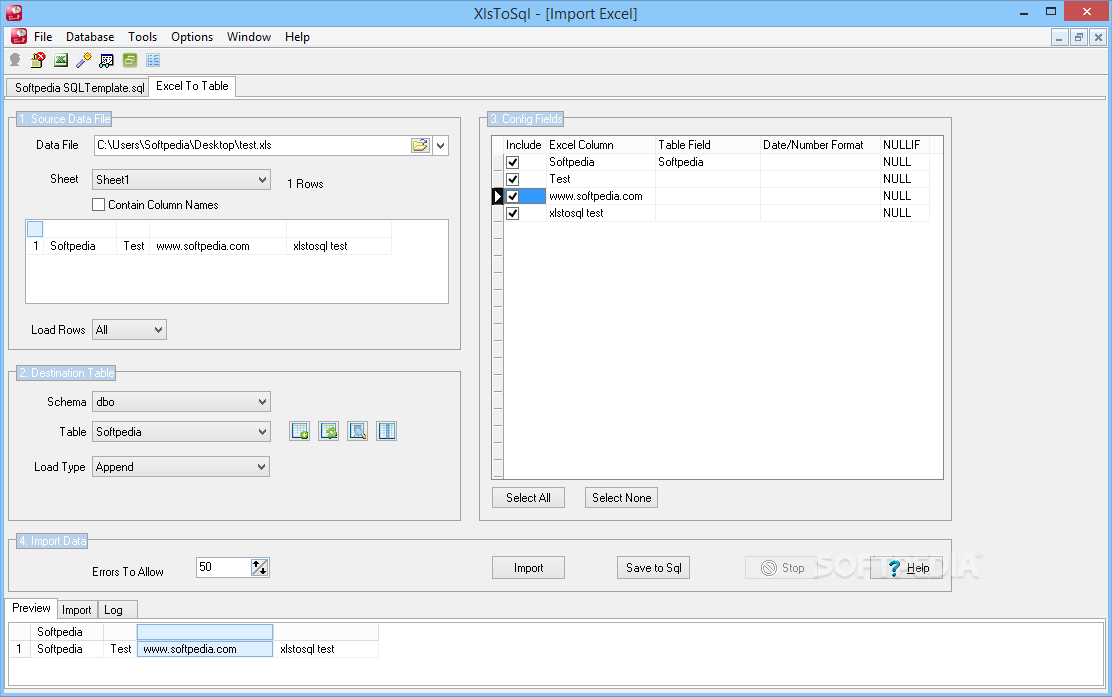Viewport: 1112px width, 697px height.
Task: Click the xlstosql test cell in the preview grid
Action: click(326, 649)
